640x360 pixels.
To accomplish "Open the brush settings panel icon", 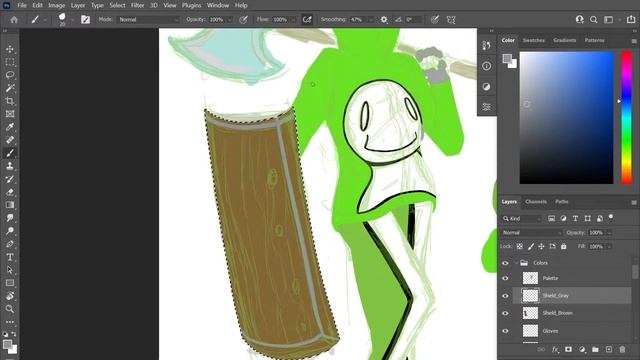I will tap(85, 20).
